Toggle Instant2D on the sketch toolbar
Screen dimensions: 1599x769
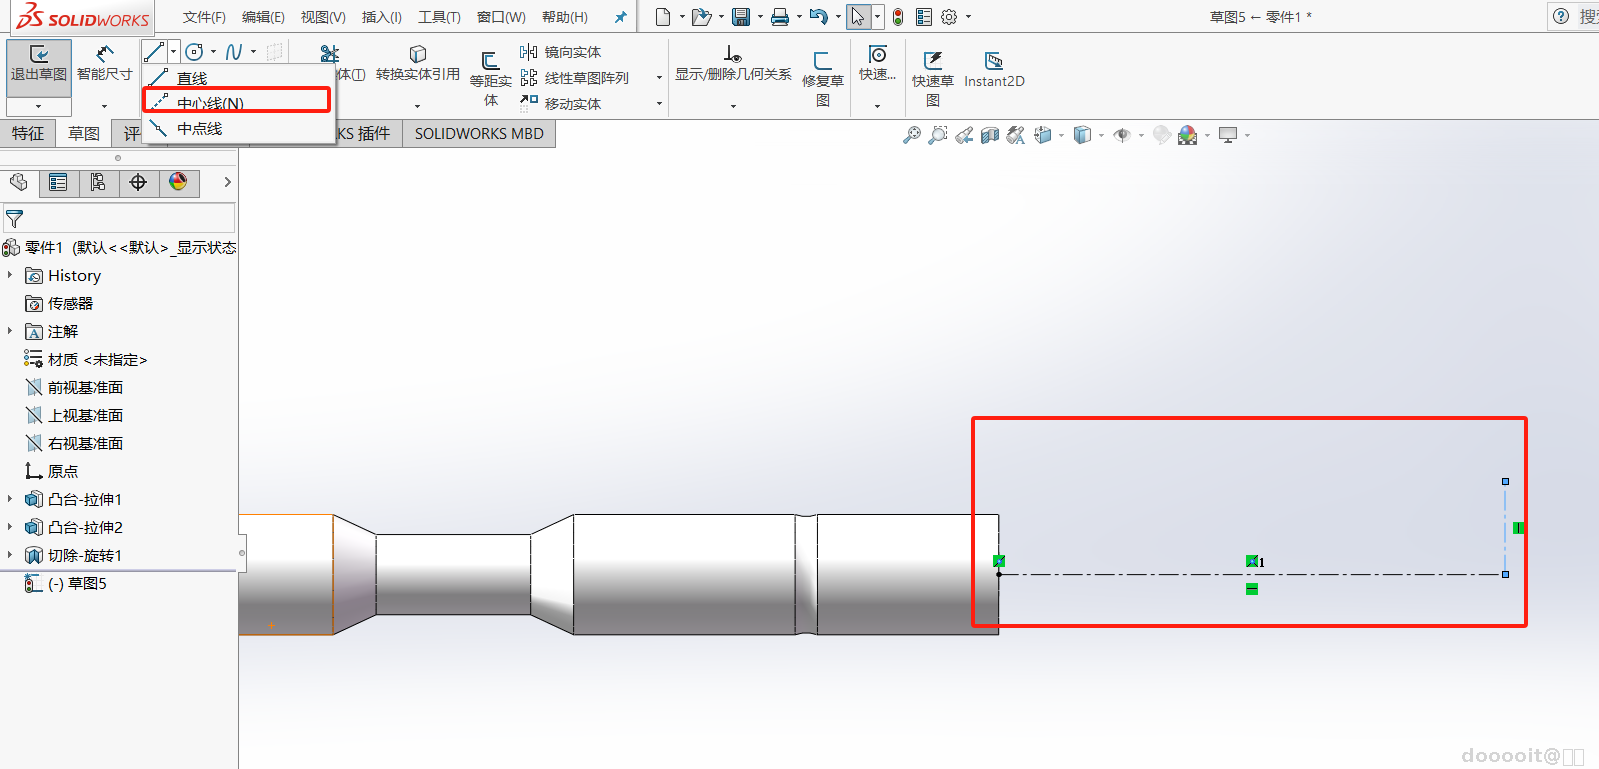click(x=994, y=70)
